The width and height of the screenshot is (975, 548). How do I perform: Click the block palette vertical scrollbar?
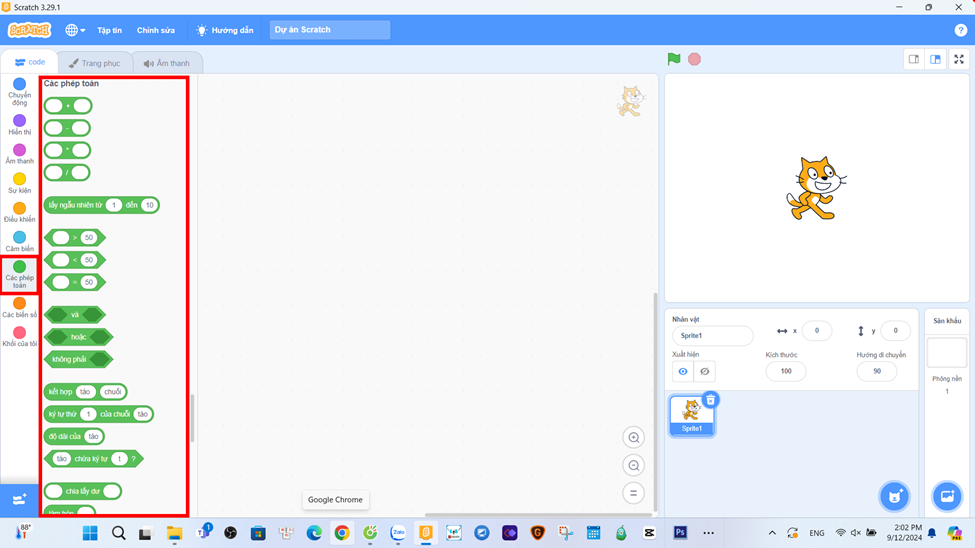[192, 418]
